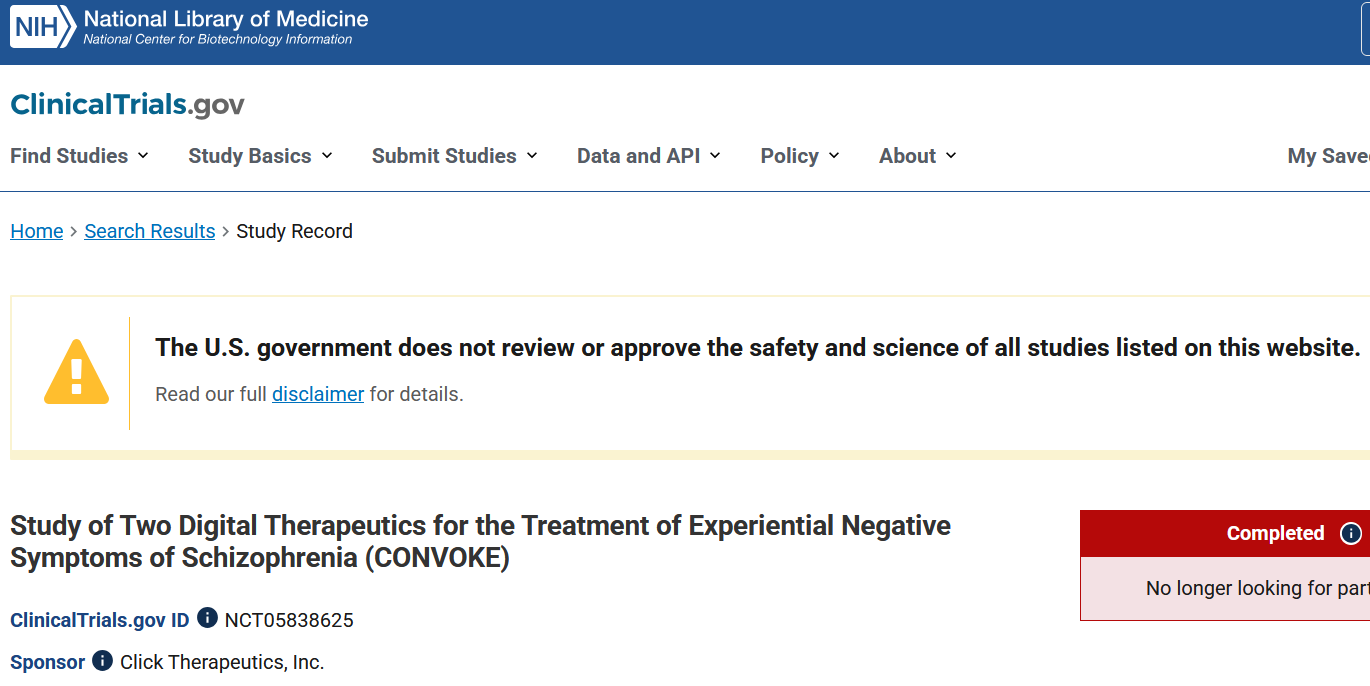
Task: Open the full disclaimer link
Action: pos(318,394)
